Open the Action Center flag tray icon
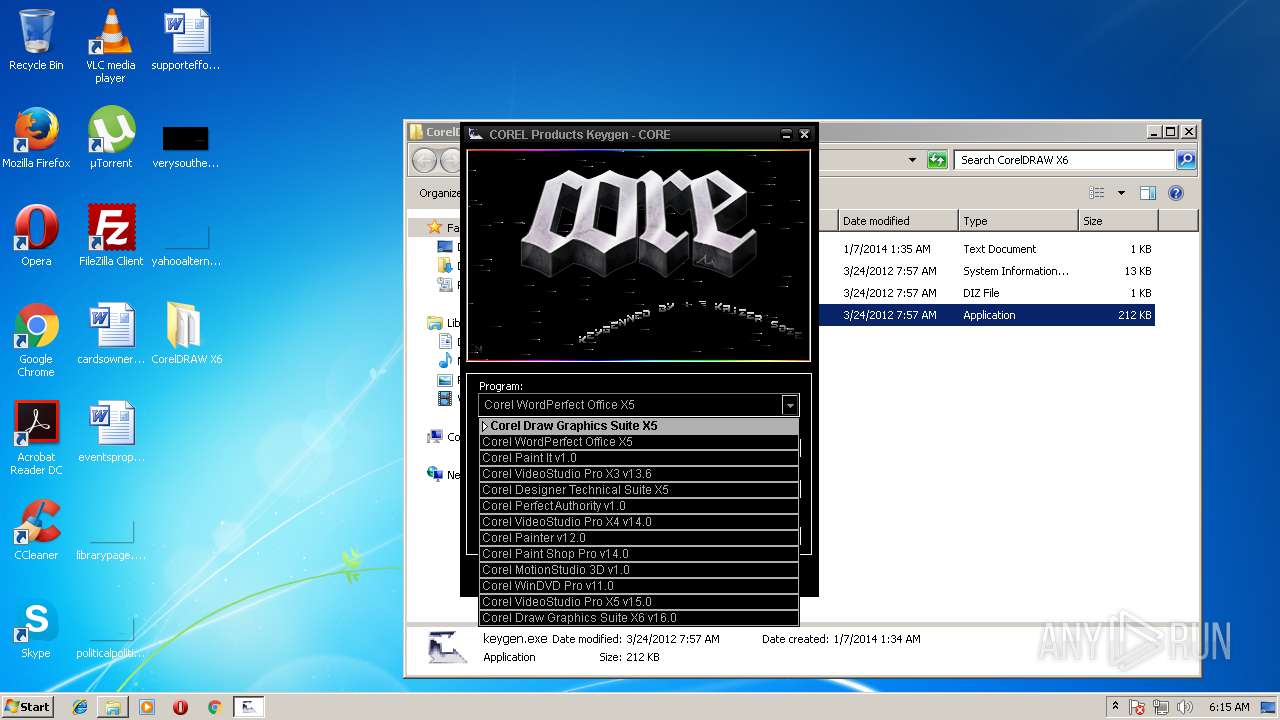 (1138, 707)
